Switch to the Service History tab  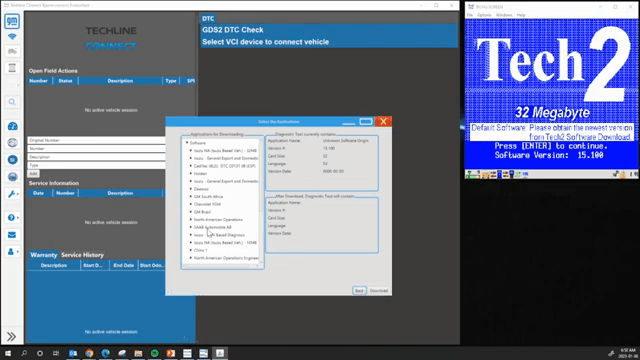point(82,255)
